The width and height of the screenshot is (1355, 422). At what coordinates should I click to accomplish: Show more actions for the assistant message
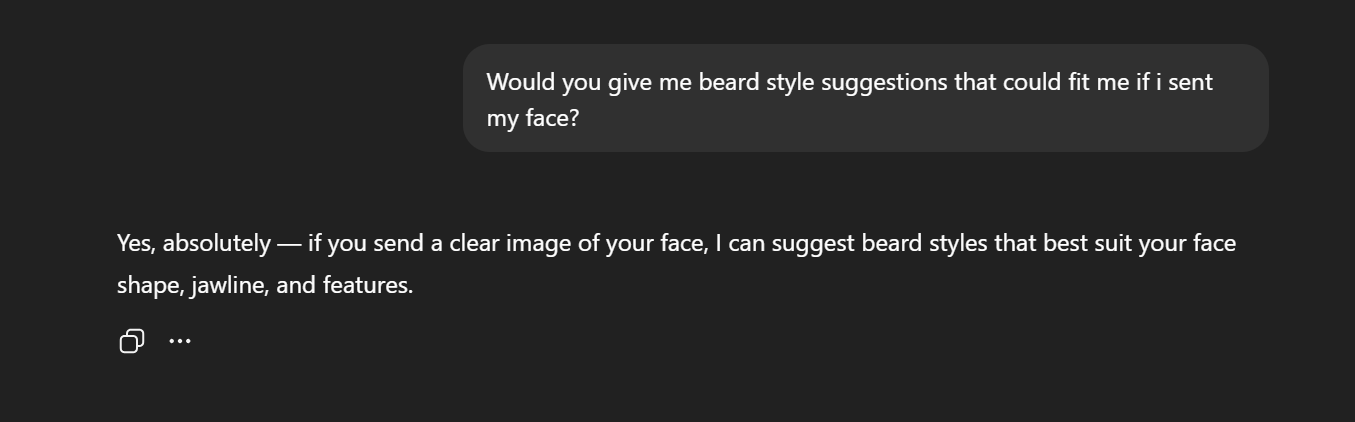click(x=180, y=341)
